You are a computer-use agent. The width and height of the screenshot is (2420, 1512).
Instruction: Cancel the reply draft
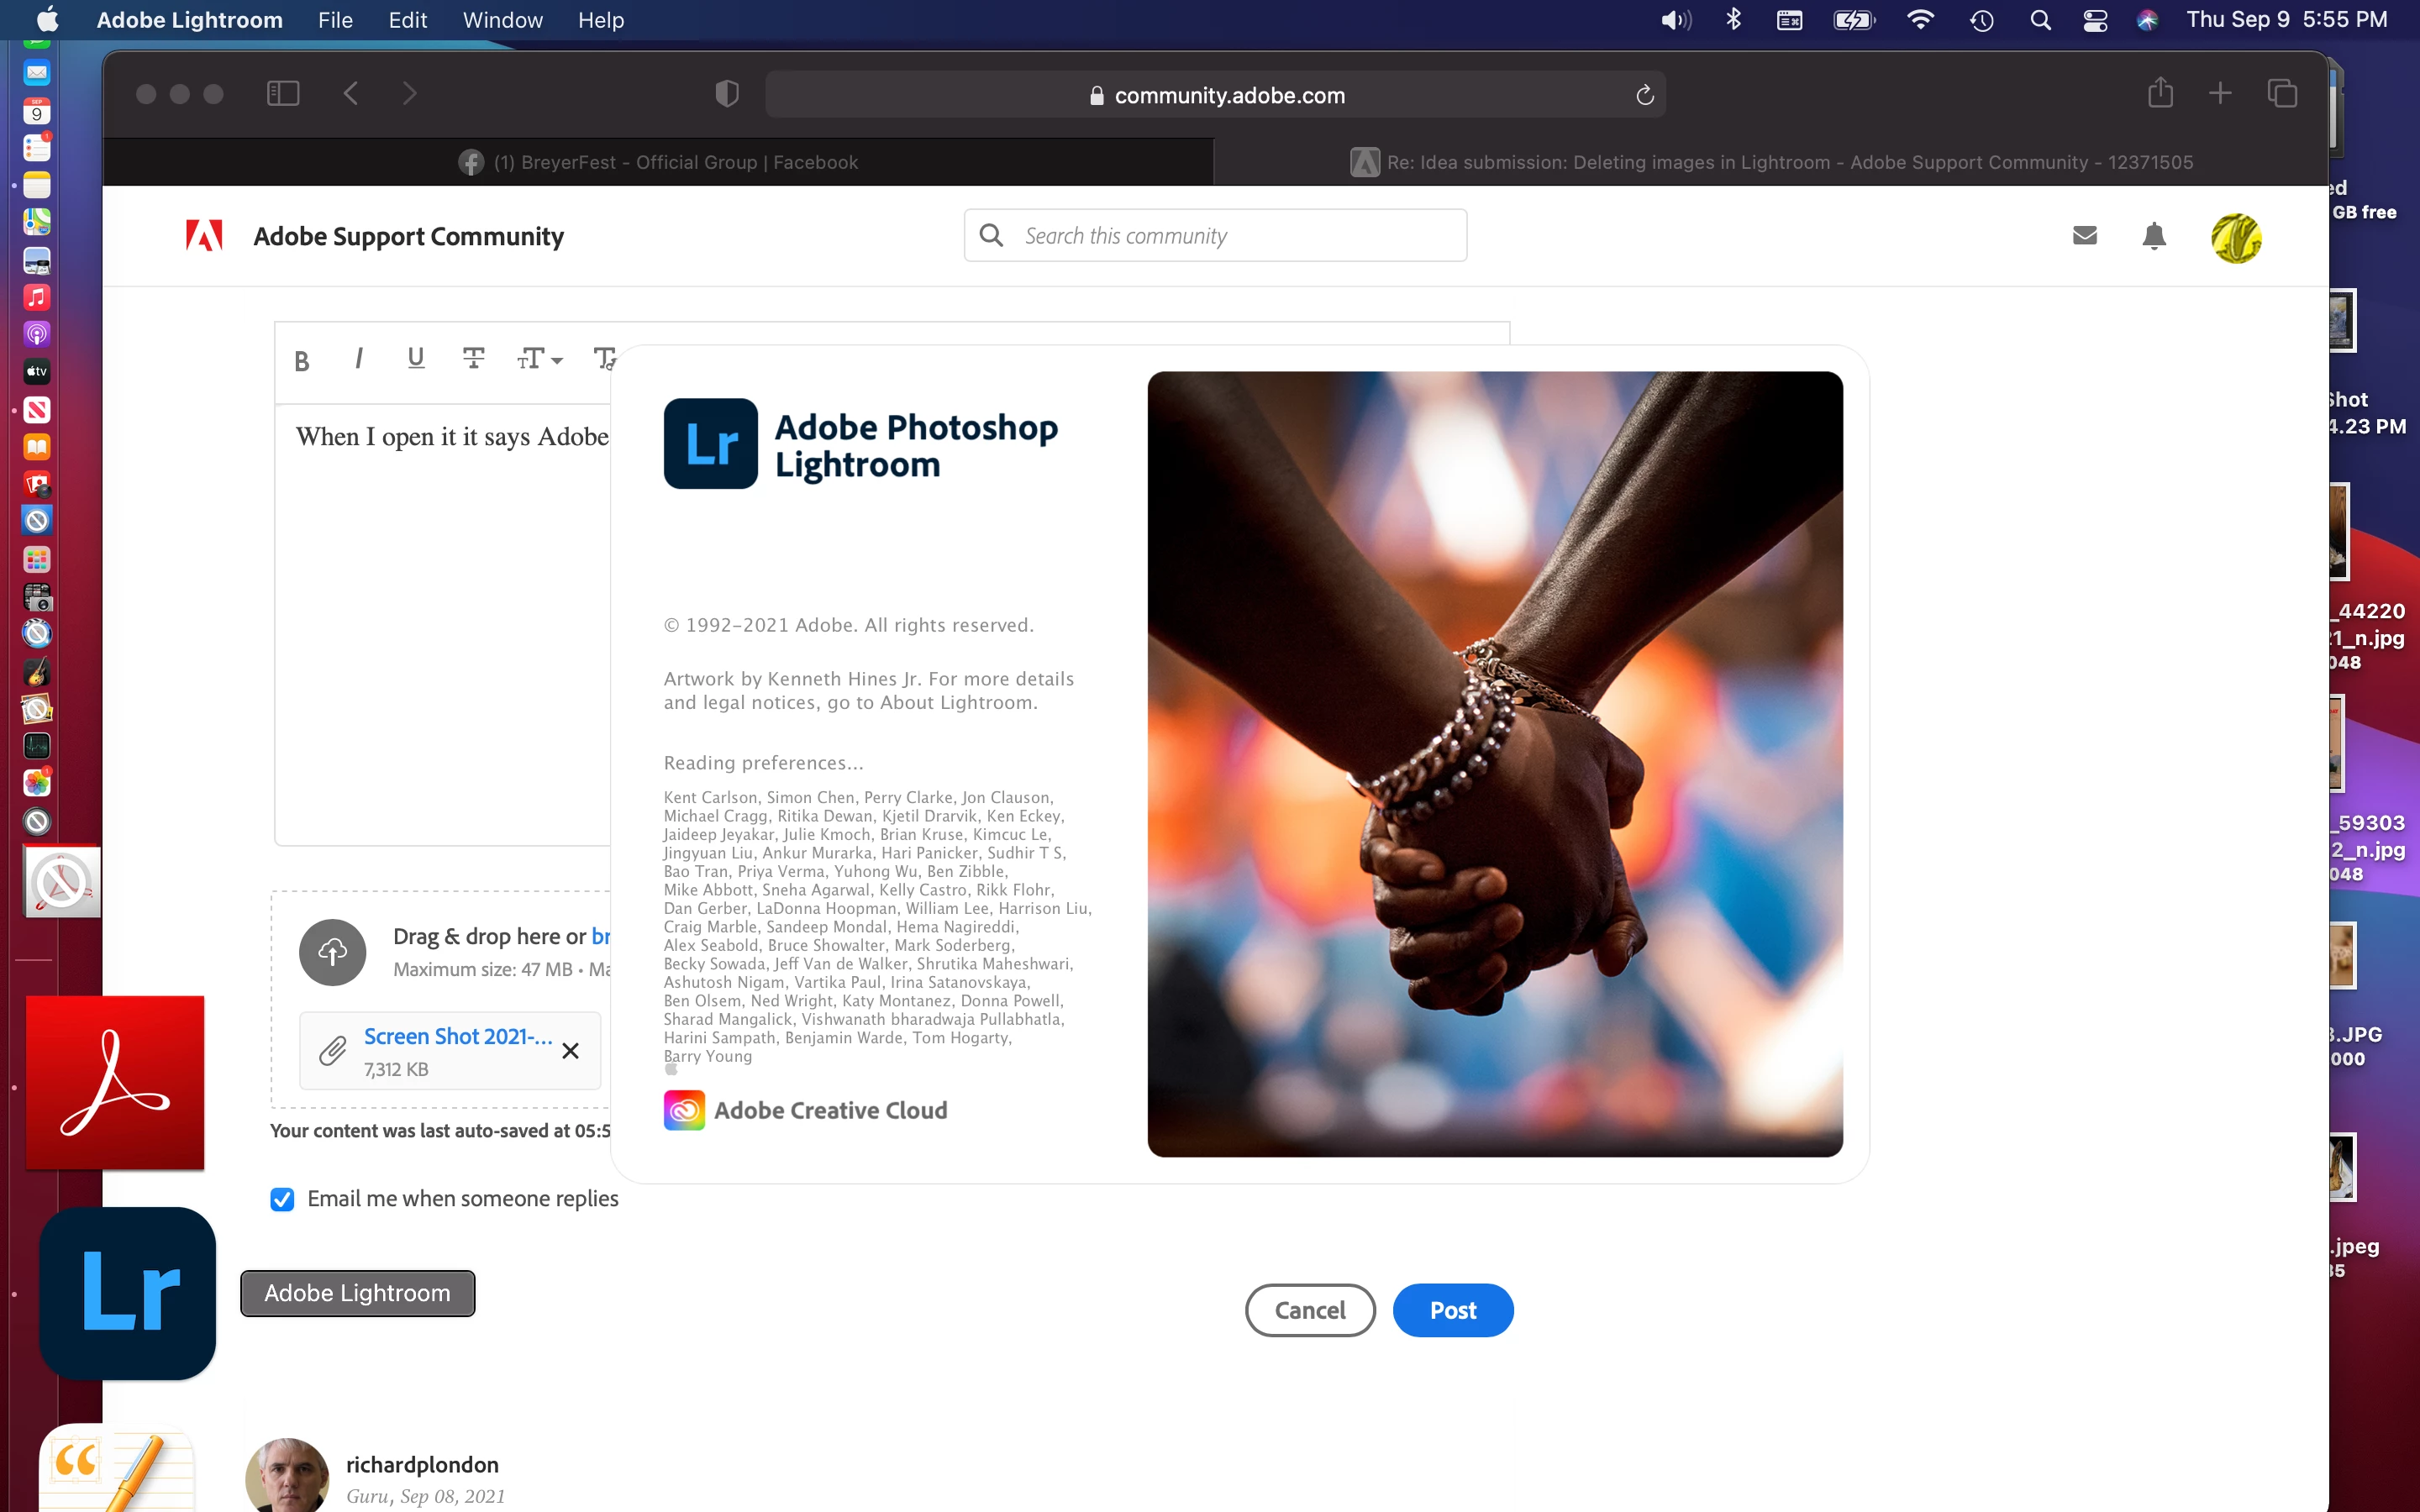[x=1309, y=1310]
